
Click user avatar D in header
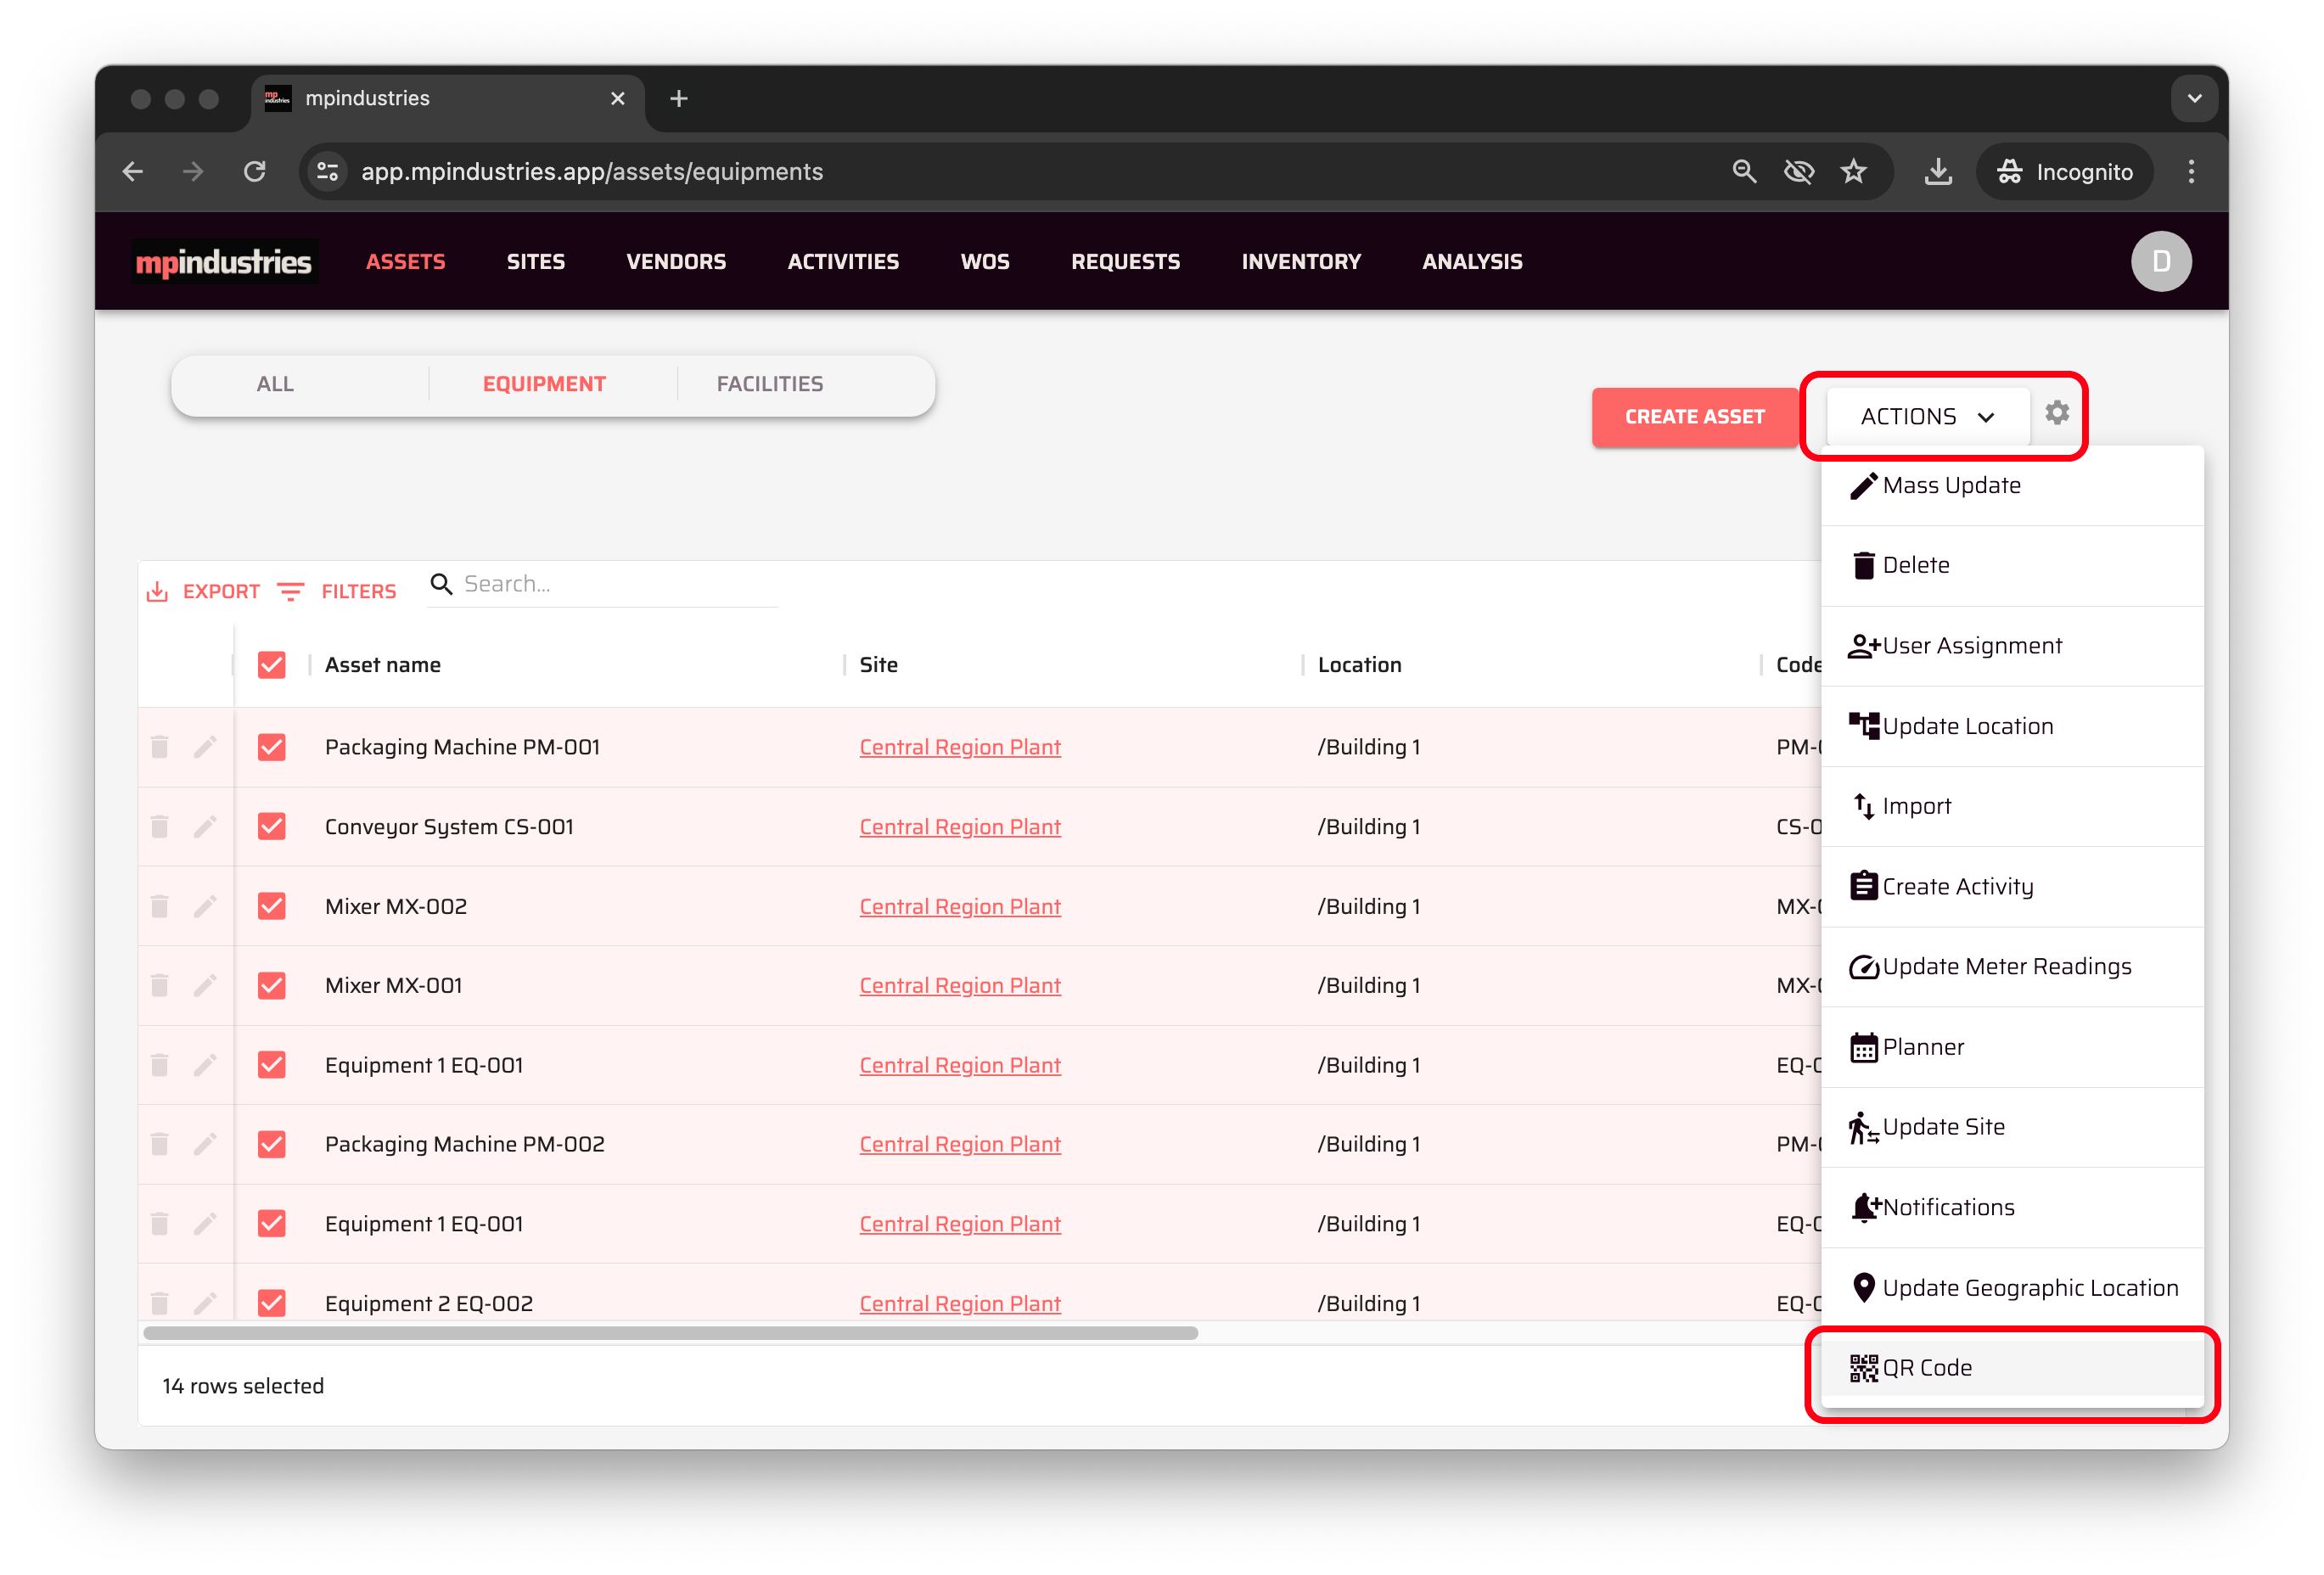pos(2160,261)
